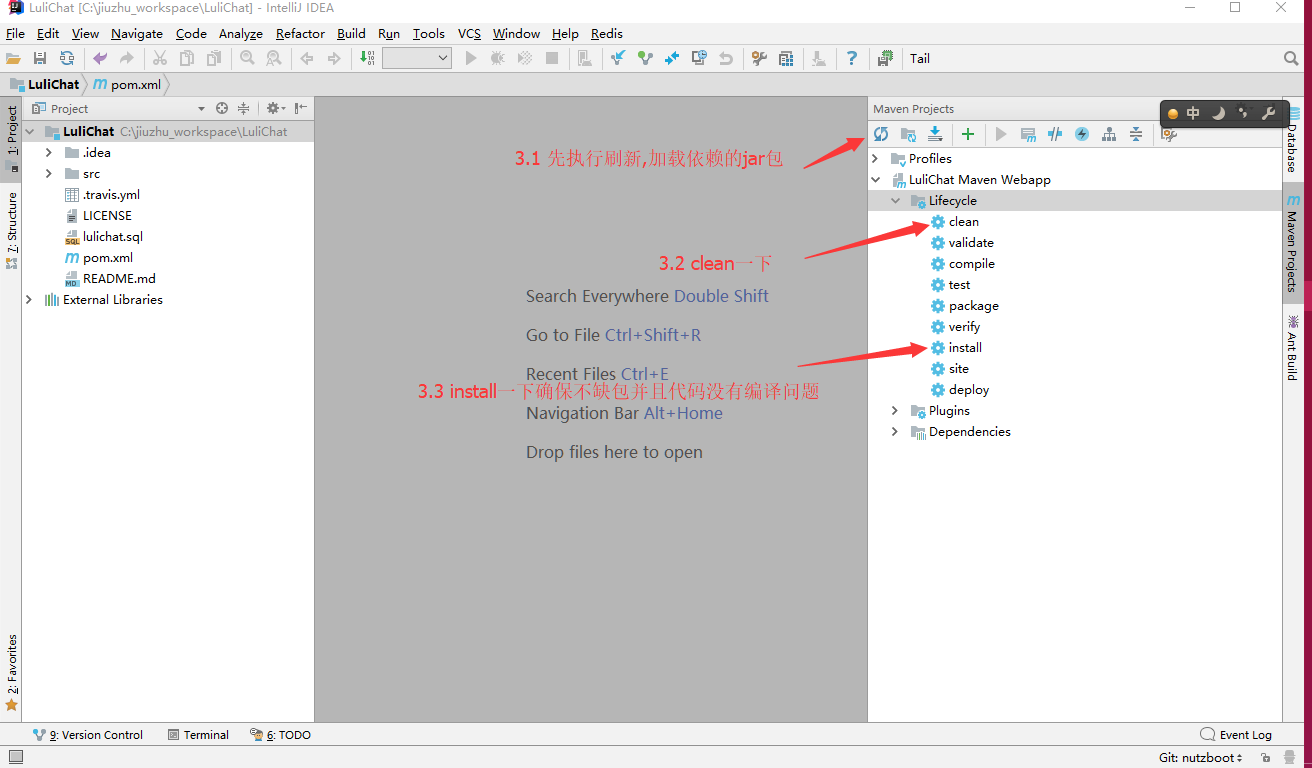Expand External Libraries node
Screen dimensions: 1312x768
click(29, 300)
